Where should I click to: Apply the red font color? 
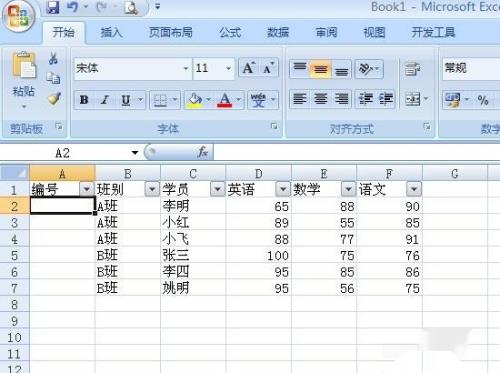pyautogui.click(x=225, y=100)
